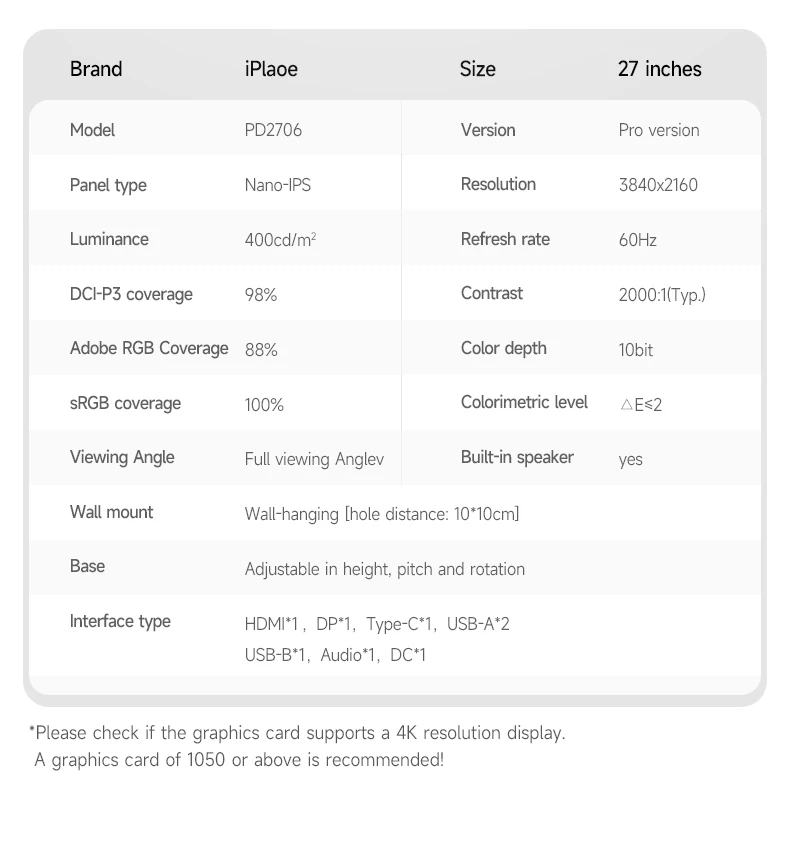The width and height of the screenshot is (790, 861).
Task: Click the 10bit color depth value
Action: (x=635, y=350)
